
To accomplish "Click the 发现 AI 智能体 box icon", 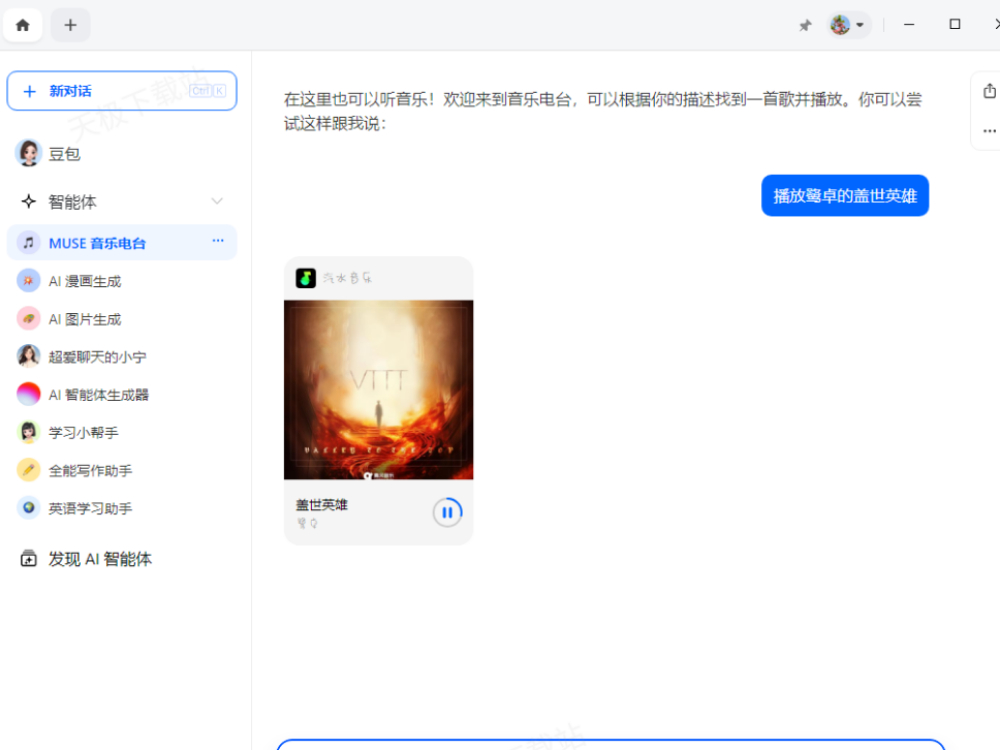I will click(x=29, y=559).
